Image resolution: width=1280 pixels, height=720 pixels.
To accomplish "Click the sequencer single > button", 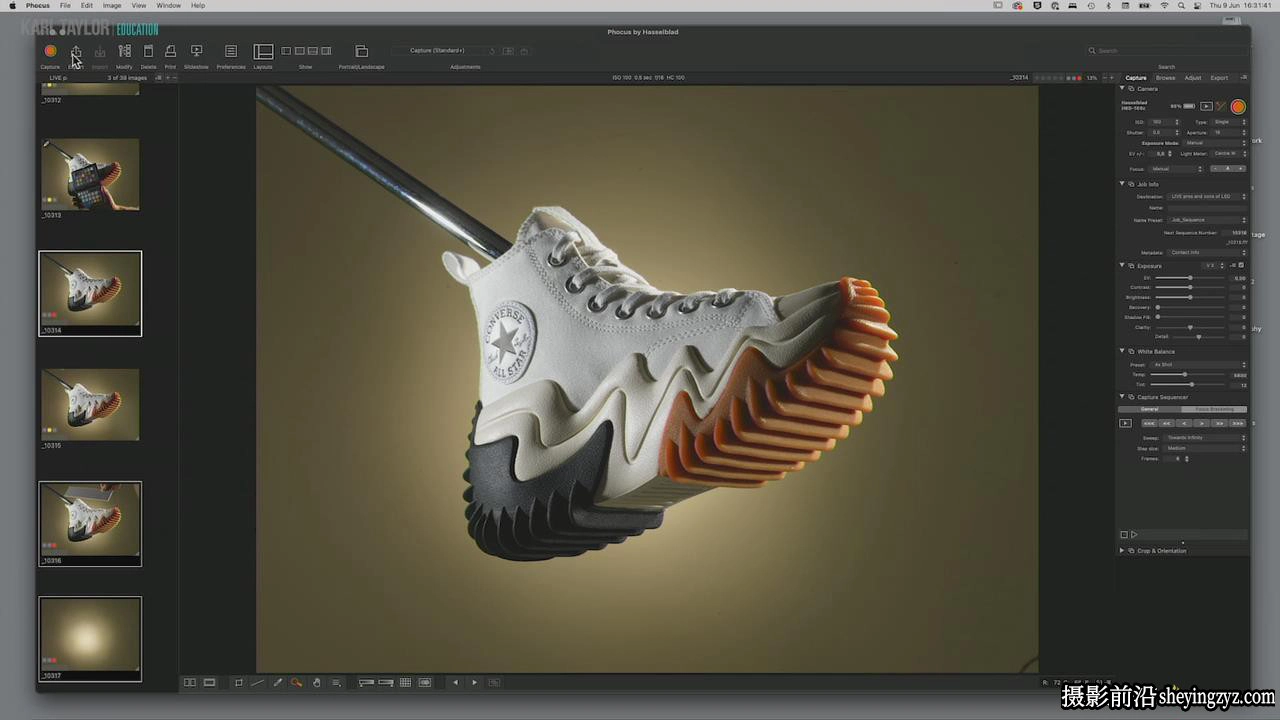I will point(1202,423).
